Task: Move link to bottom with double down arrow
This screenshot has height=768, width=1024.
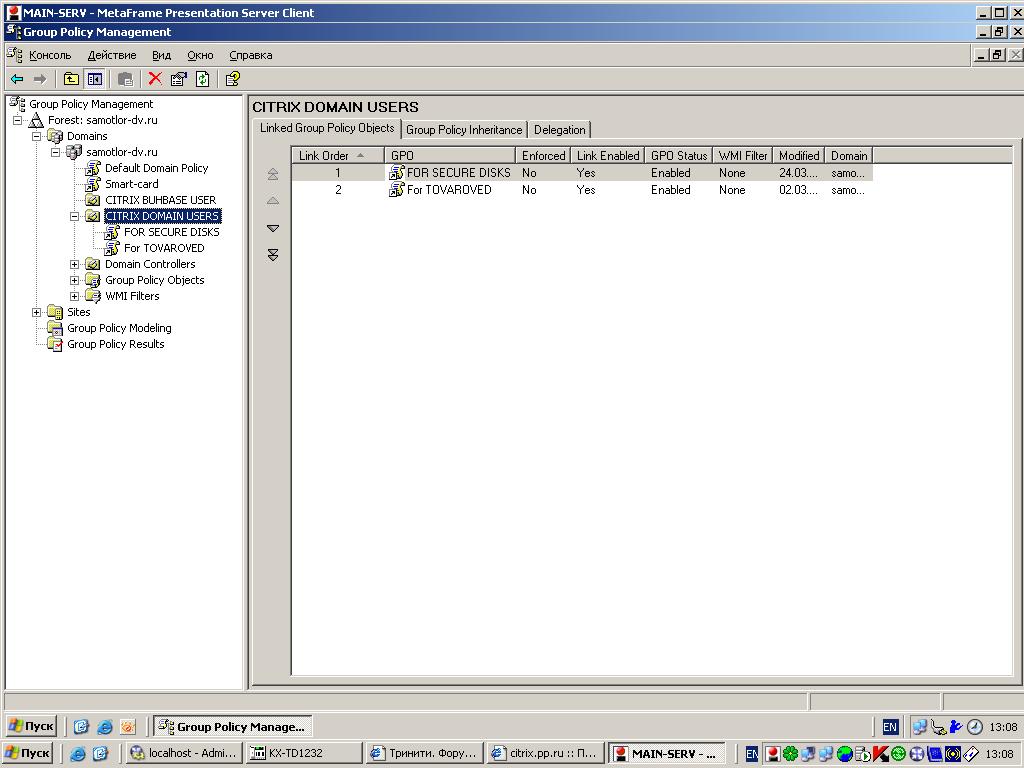Action: click(273, 255)
